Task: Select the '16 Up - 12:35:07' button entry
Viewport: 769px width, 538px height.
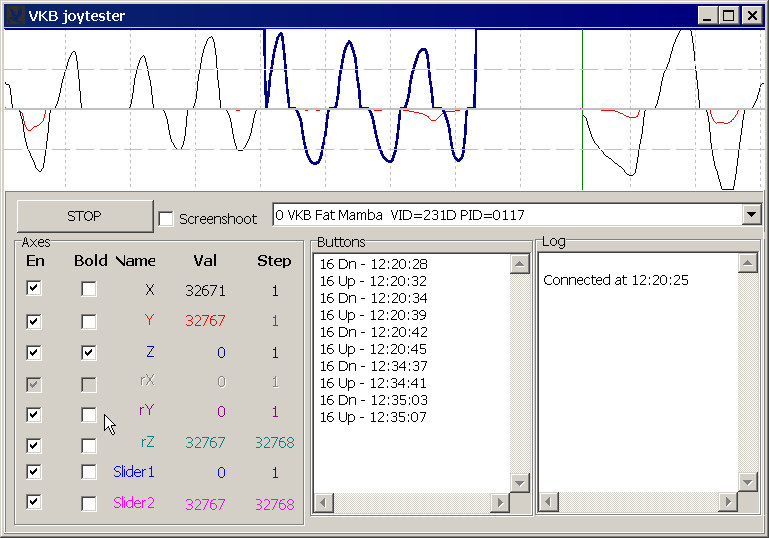Action: tap(373, 417)
